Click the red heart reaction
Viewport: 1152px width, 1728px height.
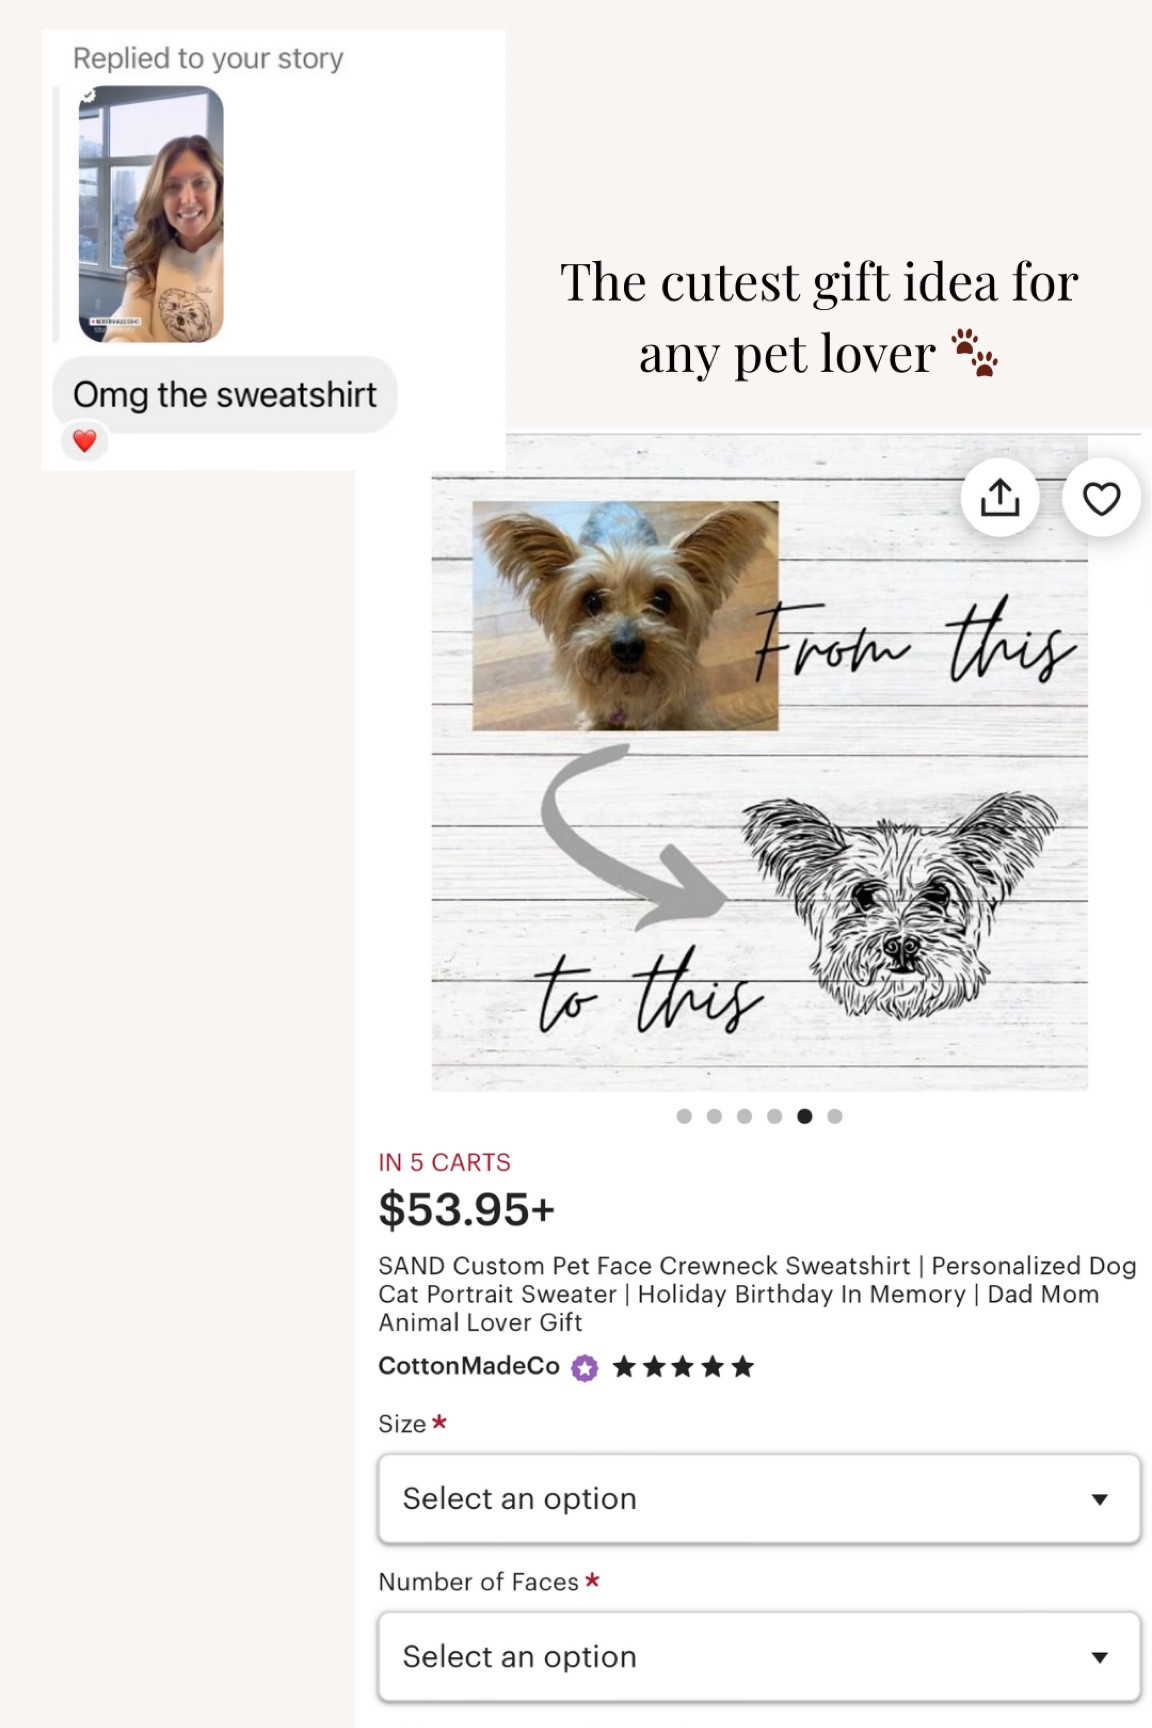point(85,440)
